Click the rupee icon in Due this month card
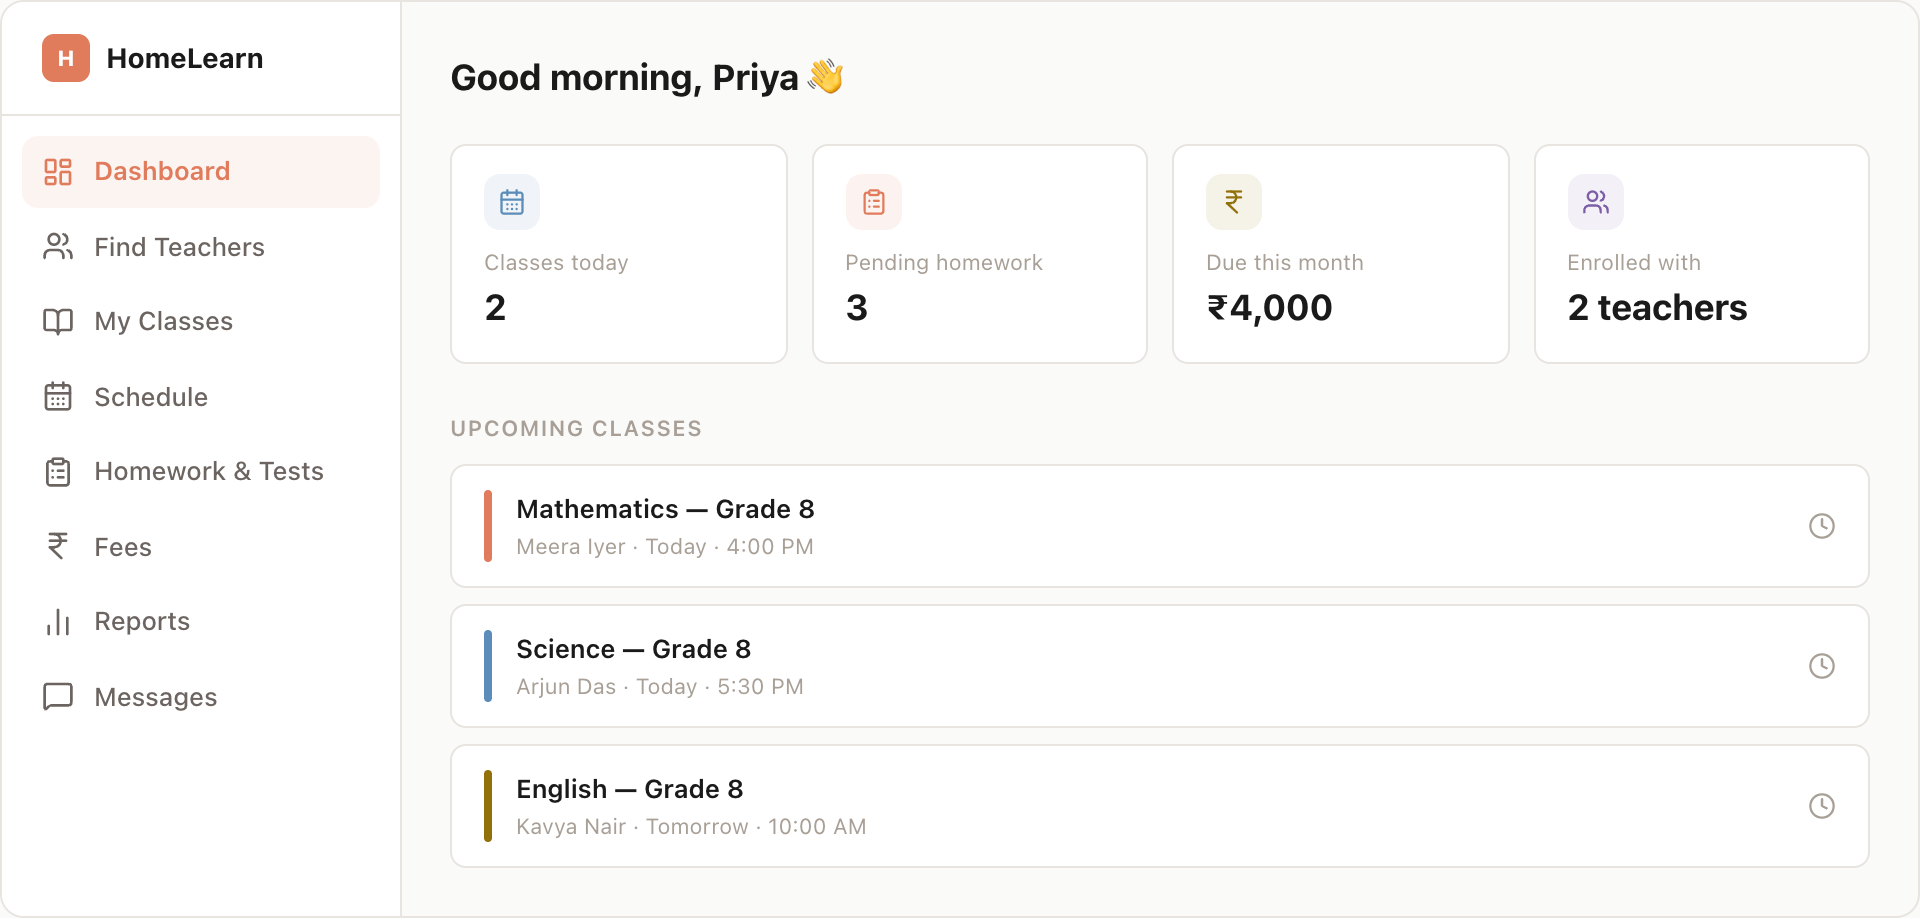Image resolution: width=1920 pixels, height=918 pixels. 1234,202
